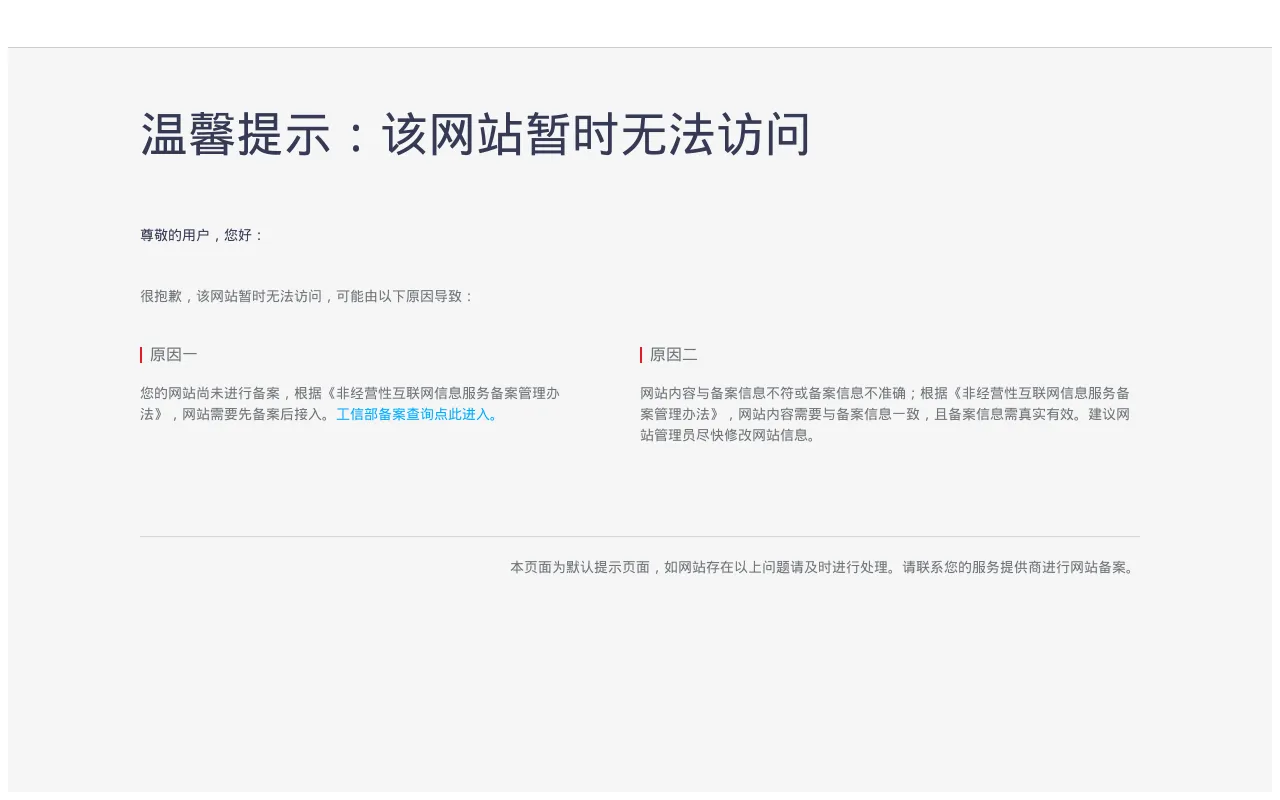Click the sentence 很抱歉，该网站暂时无法访问
This screenshot has width=1280, height=800.
coord(308,296)
